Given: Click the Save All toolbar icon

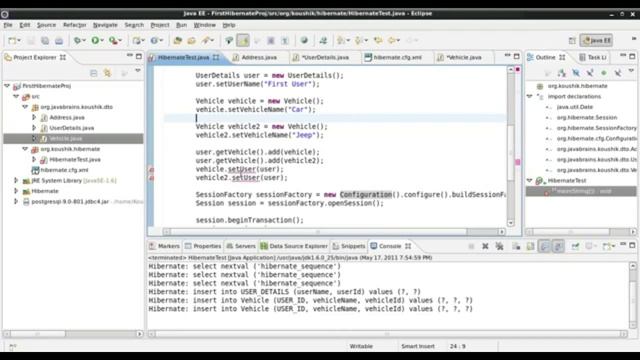Looking at the screenshot, I should tap(45, 40).
